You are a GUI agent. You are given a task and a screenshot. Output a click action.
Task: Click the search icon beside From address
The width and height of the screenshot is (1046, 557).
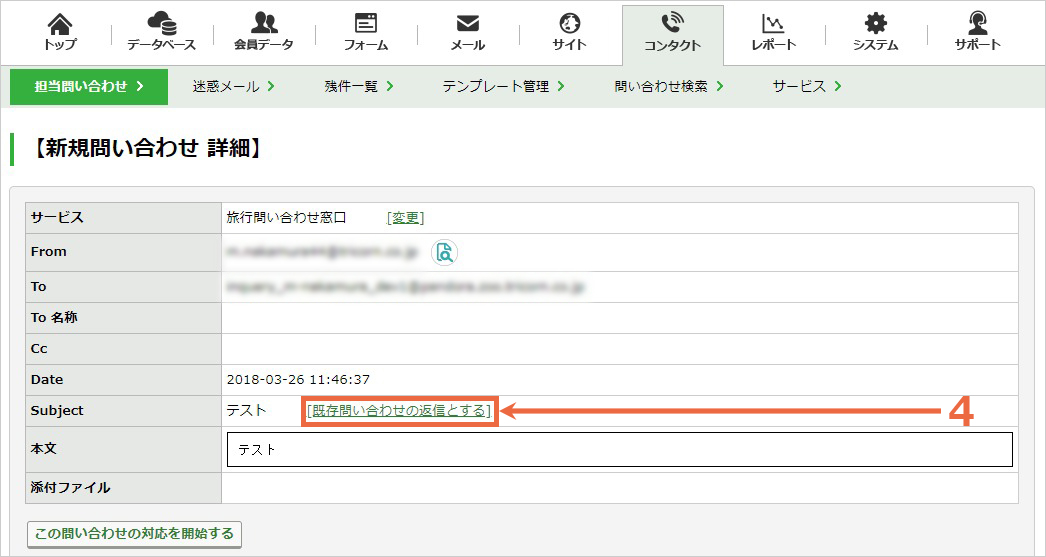(444, 252)
